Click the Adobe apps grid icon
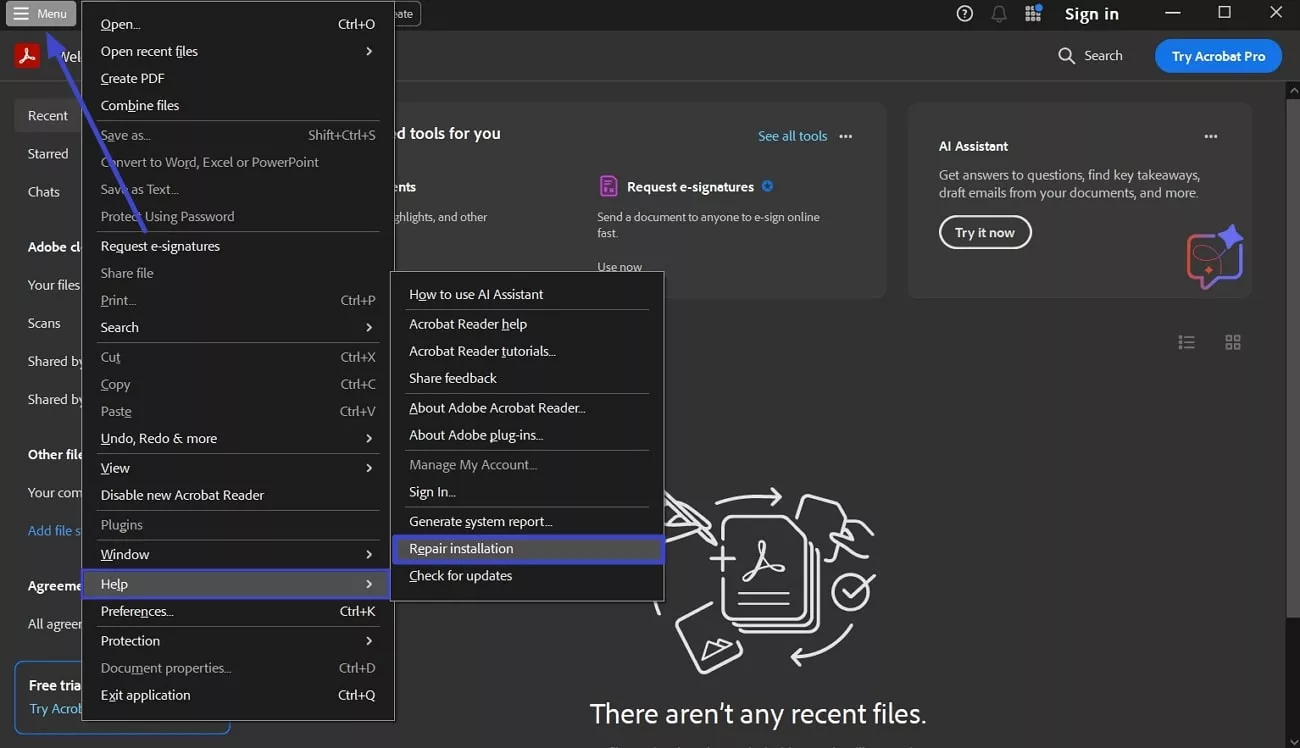Image resolution: width=1300 pixels, height=748 pixels. [x=1033, y=13]
